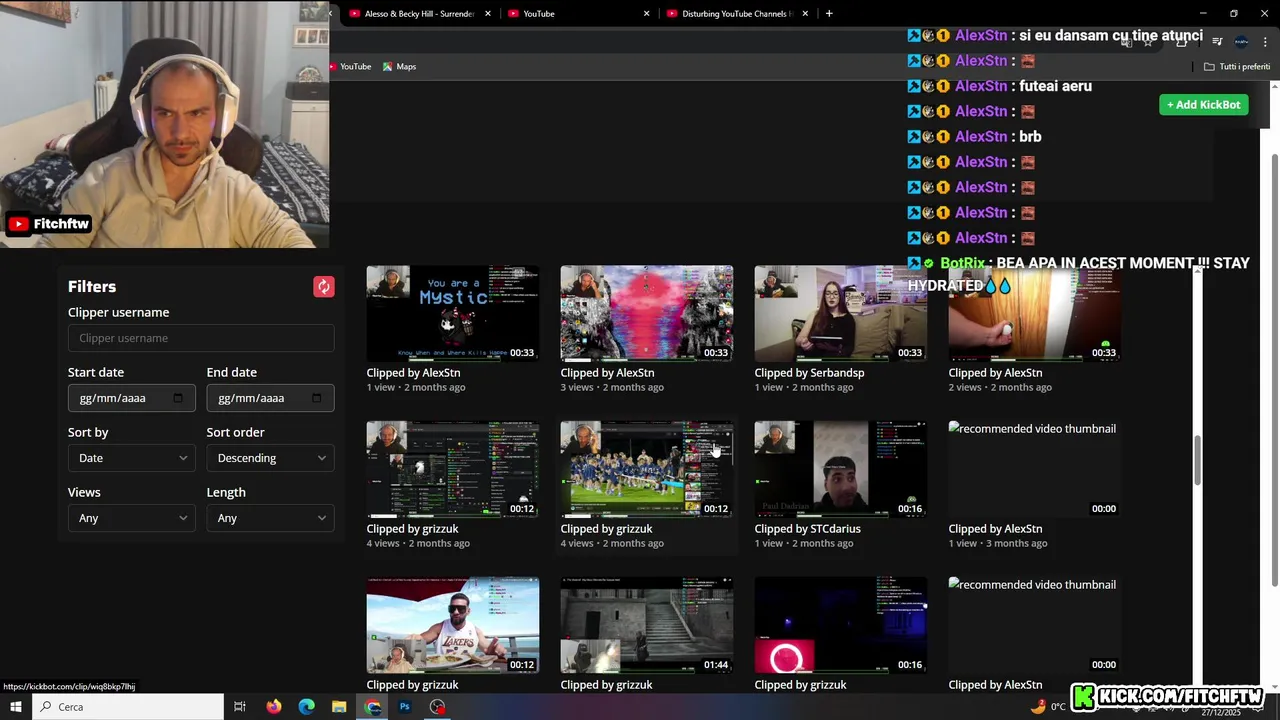Screen dimensions: 1280x720
Task: Open the football team clip thumbnail
Action: click(x=647, y=469)
